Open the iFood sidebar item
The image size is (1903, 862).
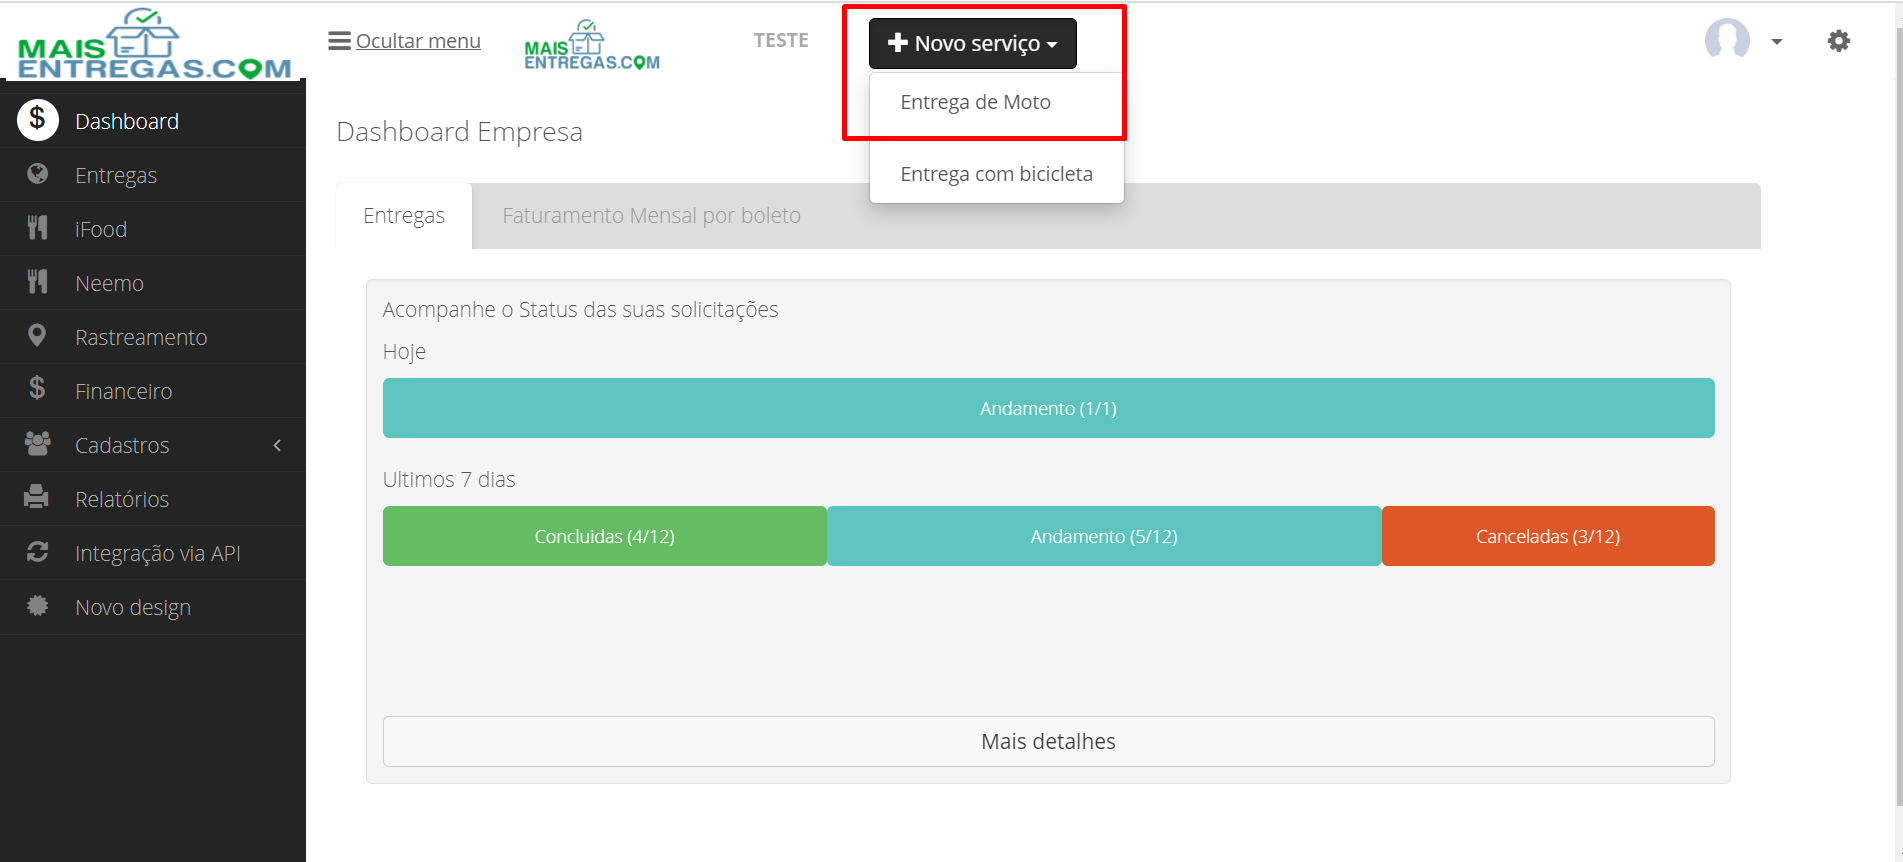click(101, 229)
